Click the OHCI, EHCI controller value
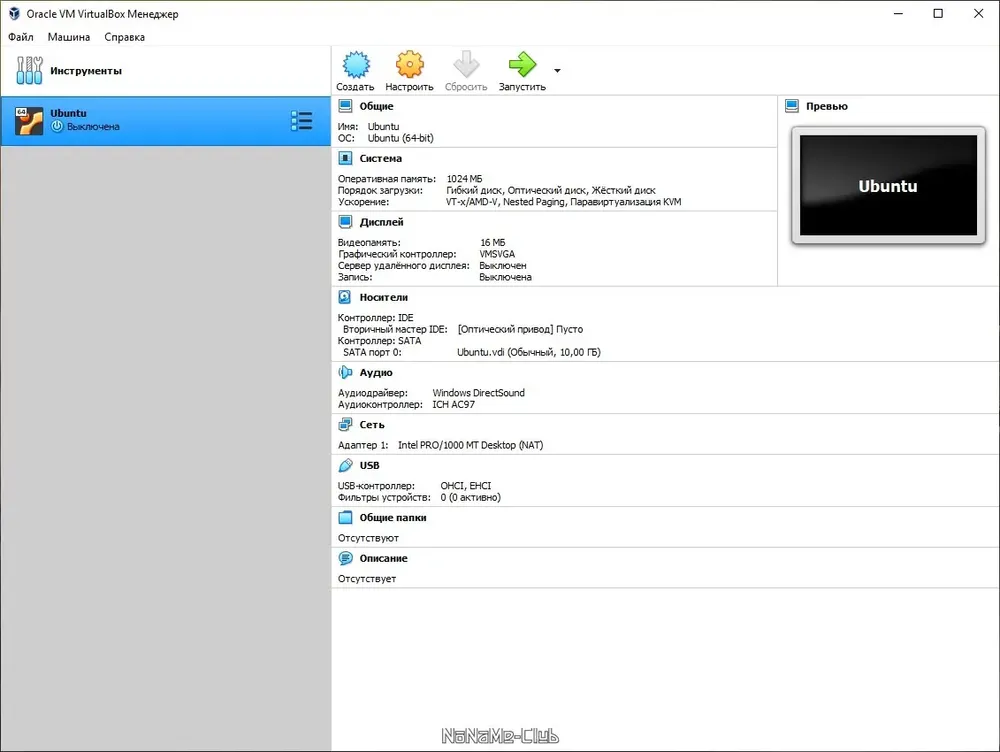The image size is (1000, 752). pos(466,487)
